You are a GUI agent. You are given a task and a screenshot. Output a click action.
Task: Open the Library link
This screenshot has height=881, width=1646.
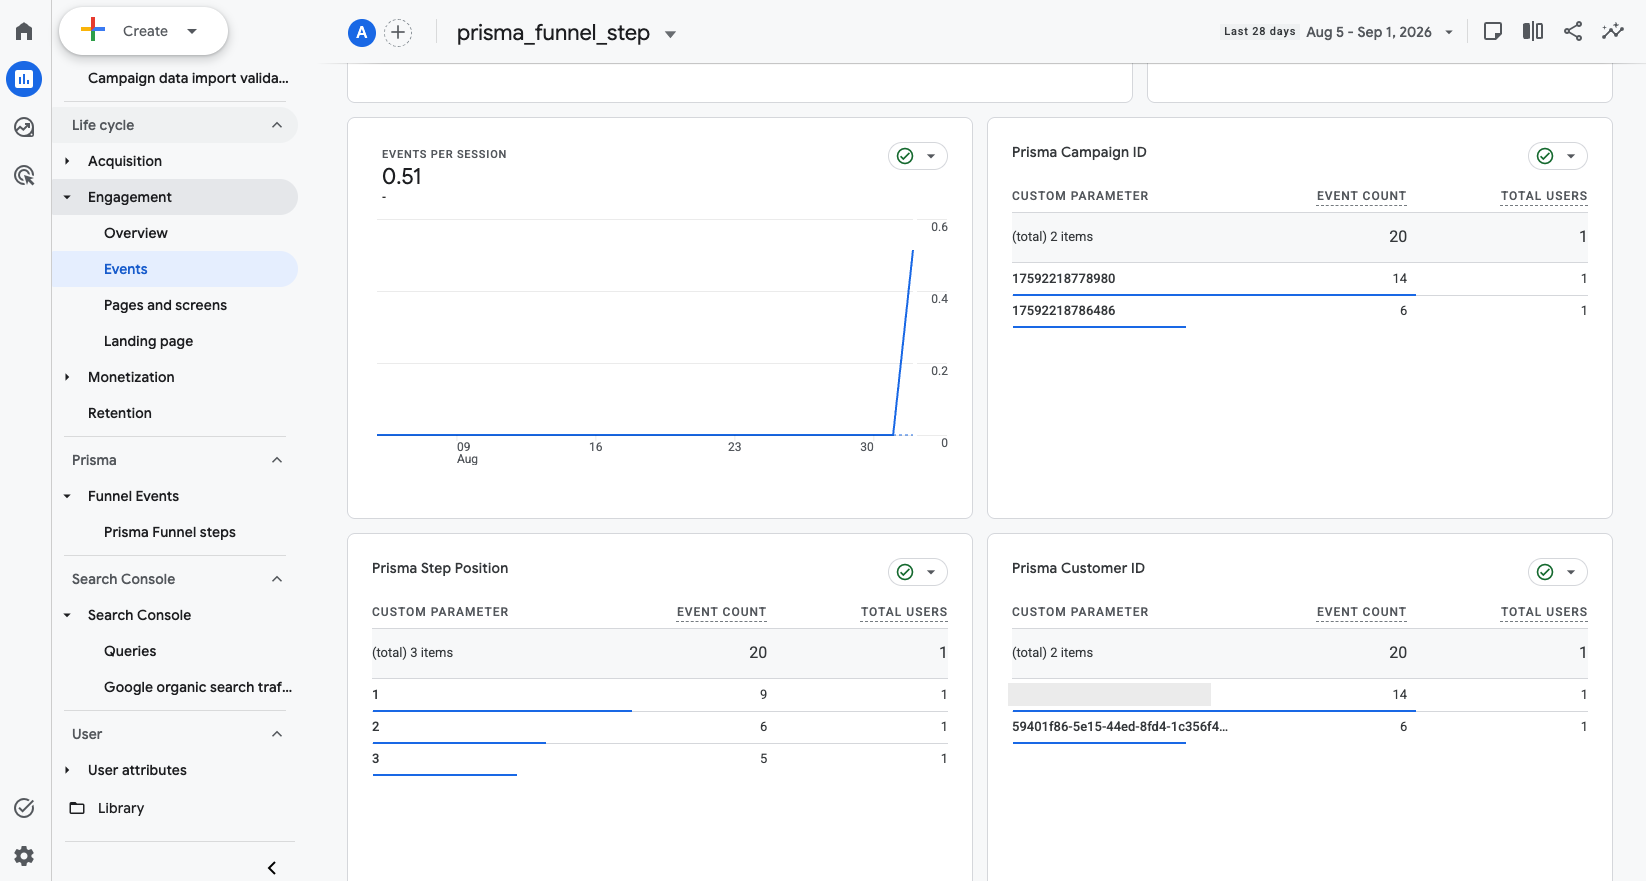[x=121, y=808]
